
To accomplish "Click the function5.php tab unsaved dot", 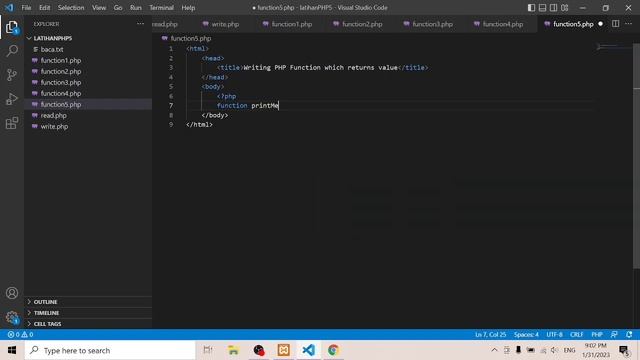I will click(x=600, y=24).
